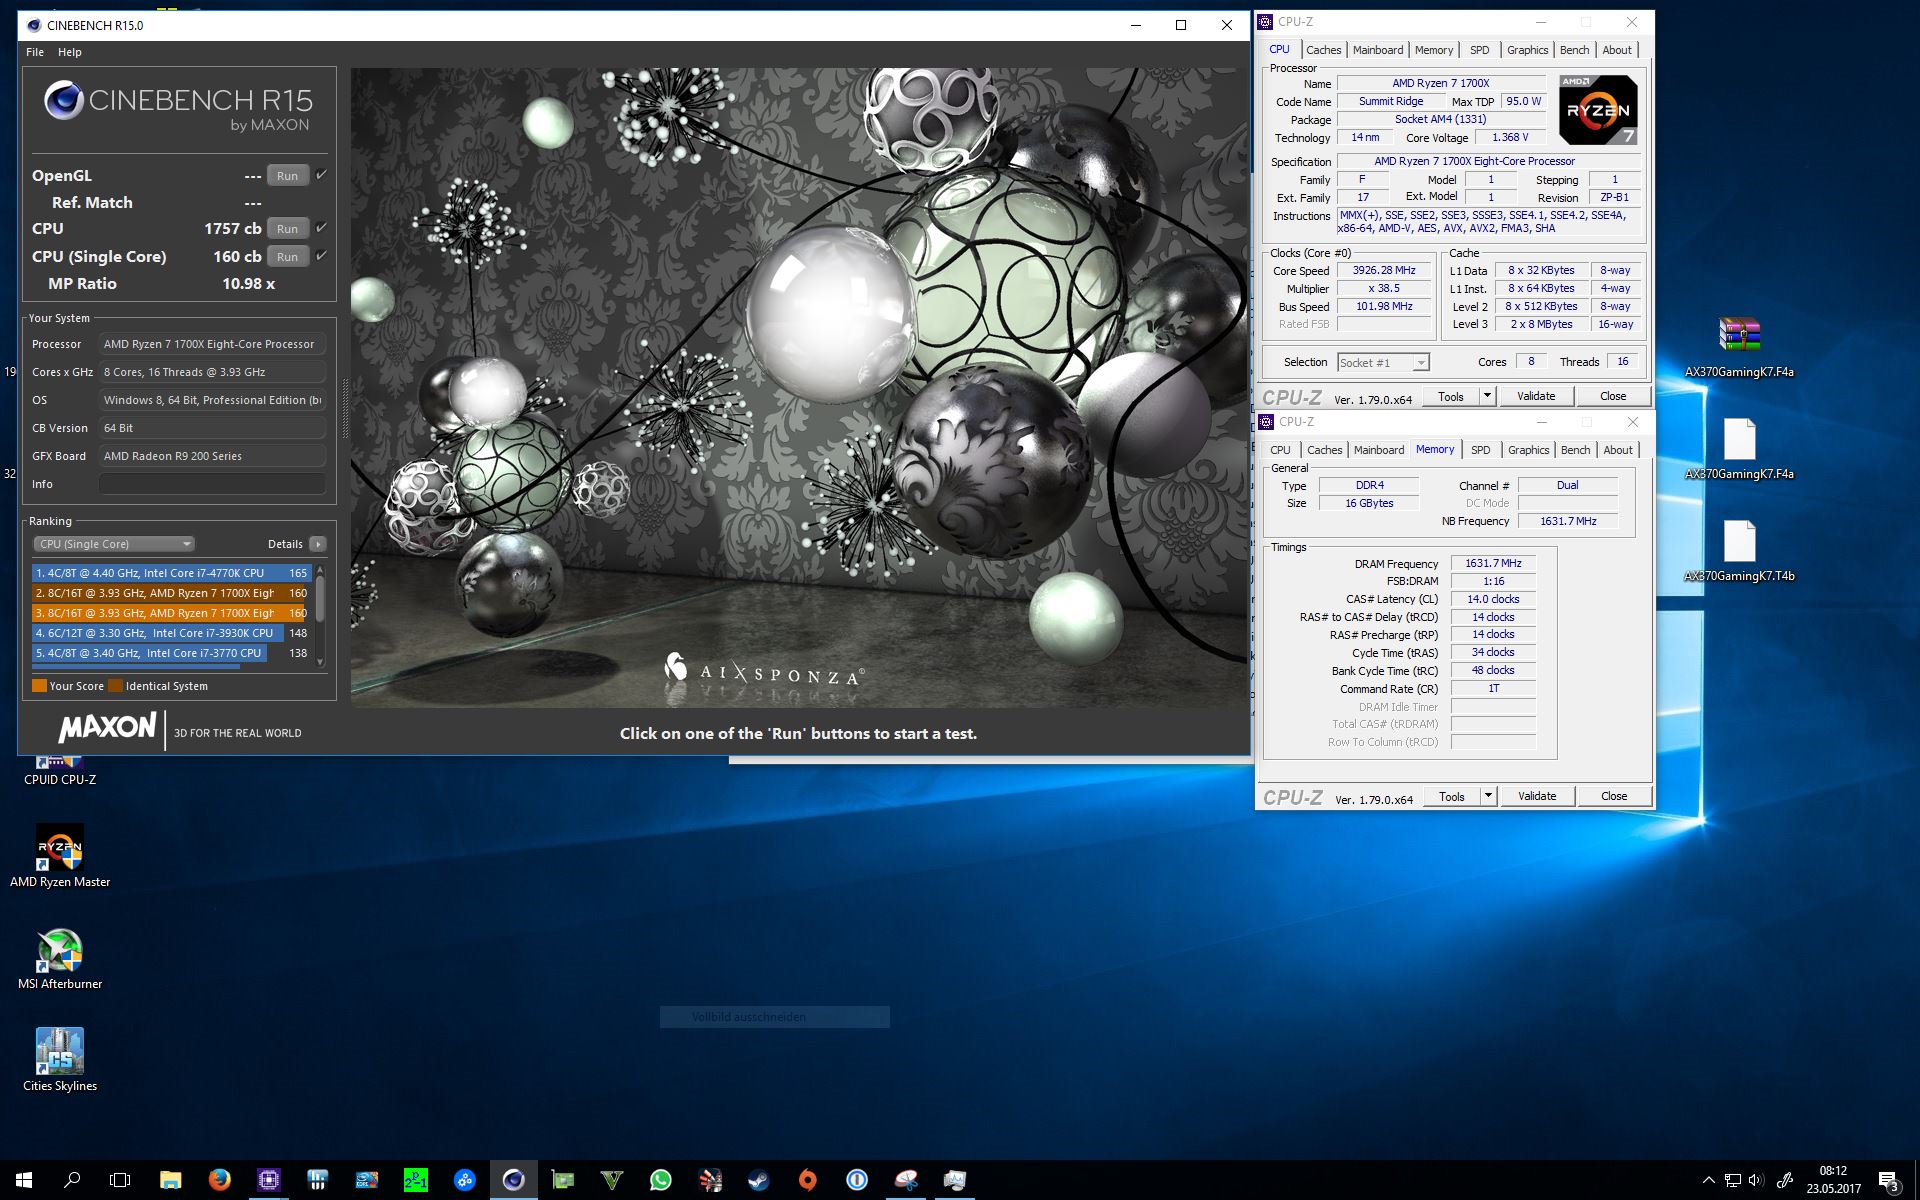Open AX370GamingK7.F4a archive icon
This screenshot has width=1920, height=1200.
point(1739,336)
